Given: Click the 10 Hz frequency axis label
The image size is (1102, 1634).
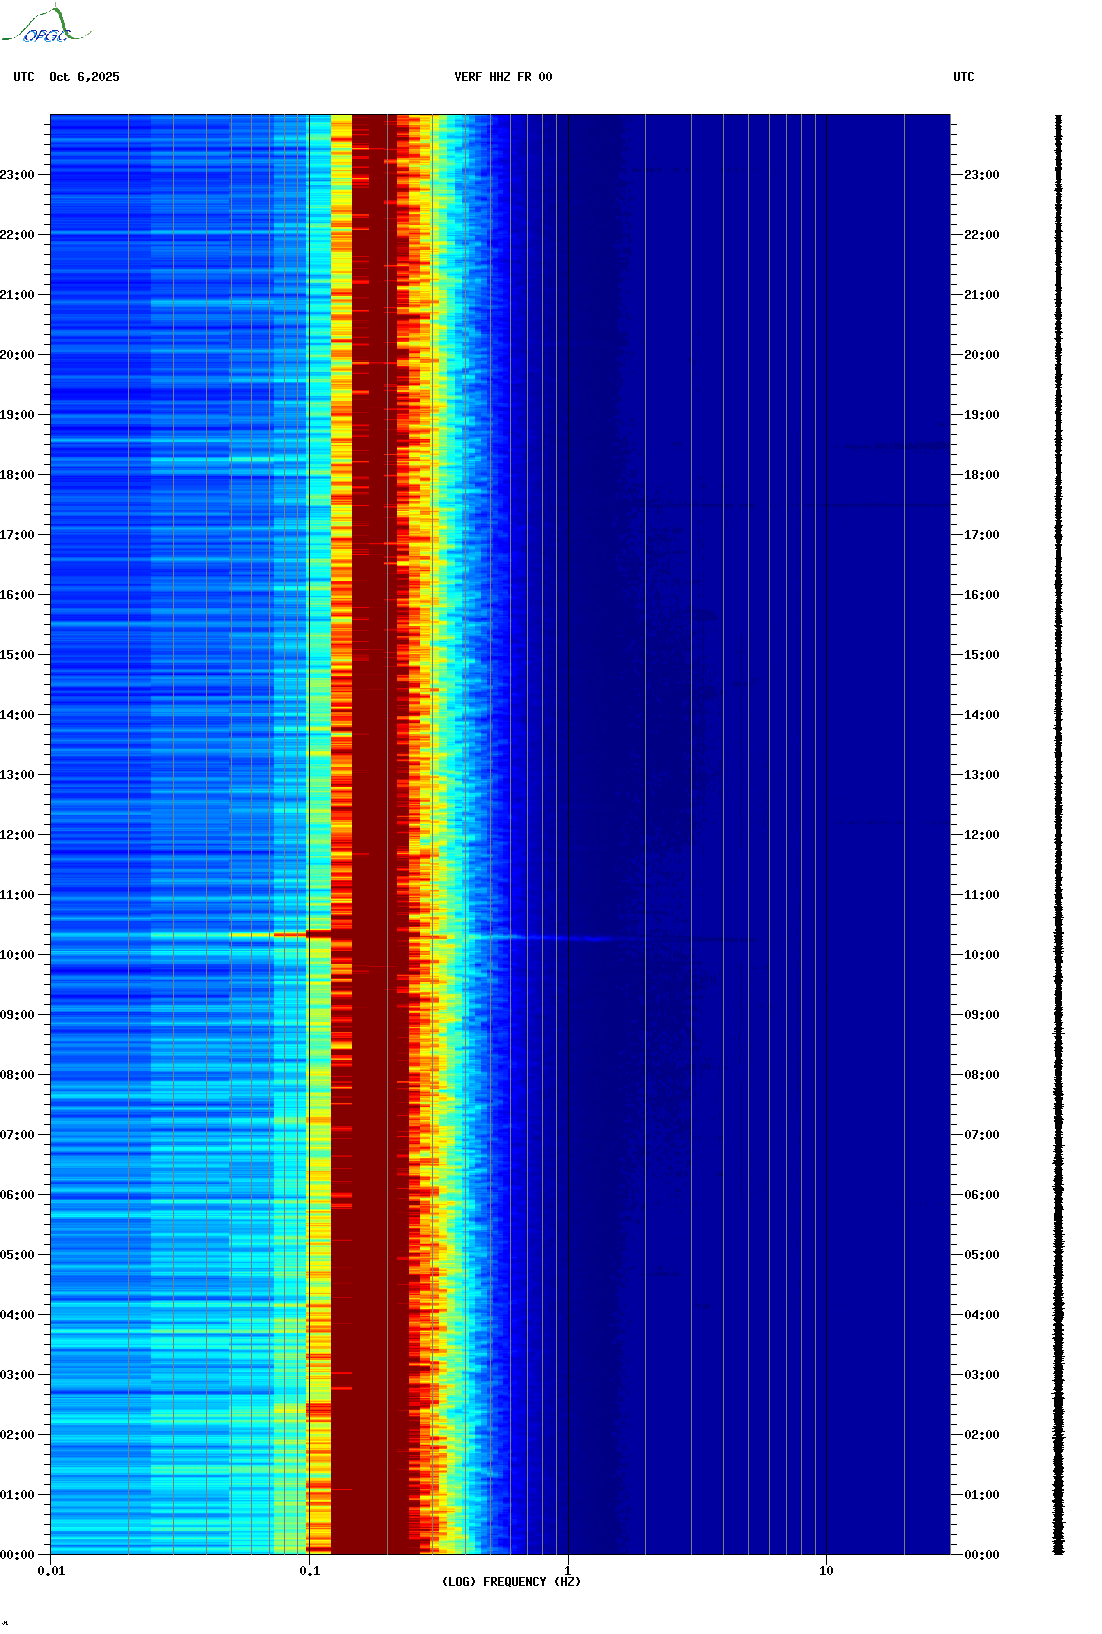Looking at the screenshot, I should [x=826, y=1571].
